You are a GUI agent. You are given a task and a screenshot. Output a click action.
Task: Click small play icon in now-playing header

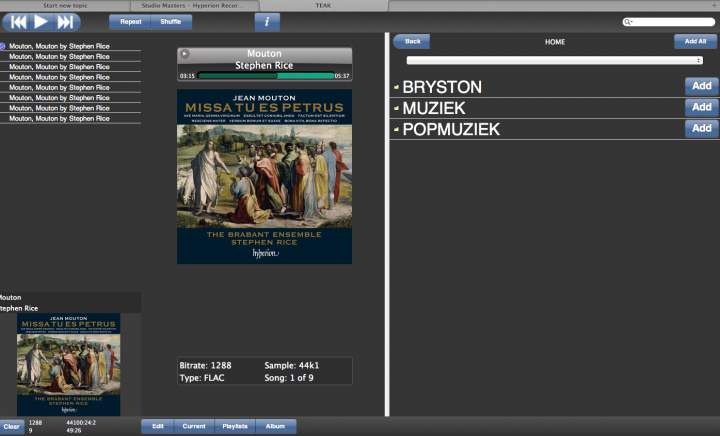coord(185,54)
